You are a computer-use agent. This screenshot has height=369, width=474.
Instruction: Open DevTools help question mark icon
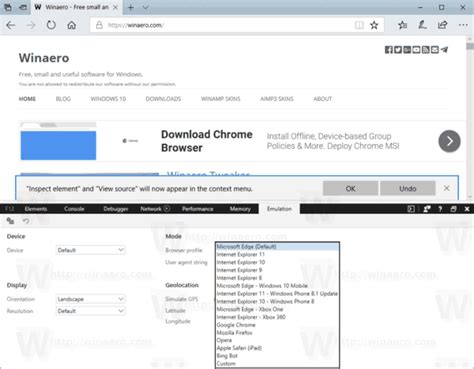(440, 209)
